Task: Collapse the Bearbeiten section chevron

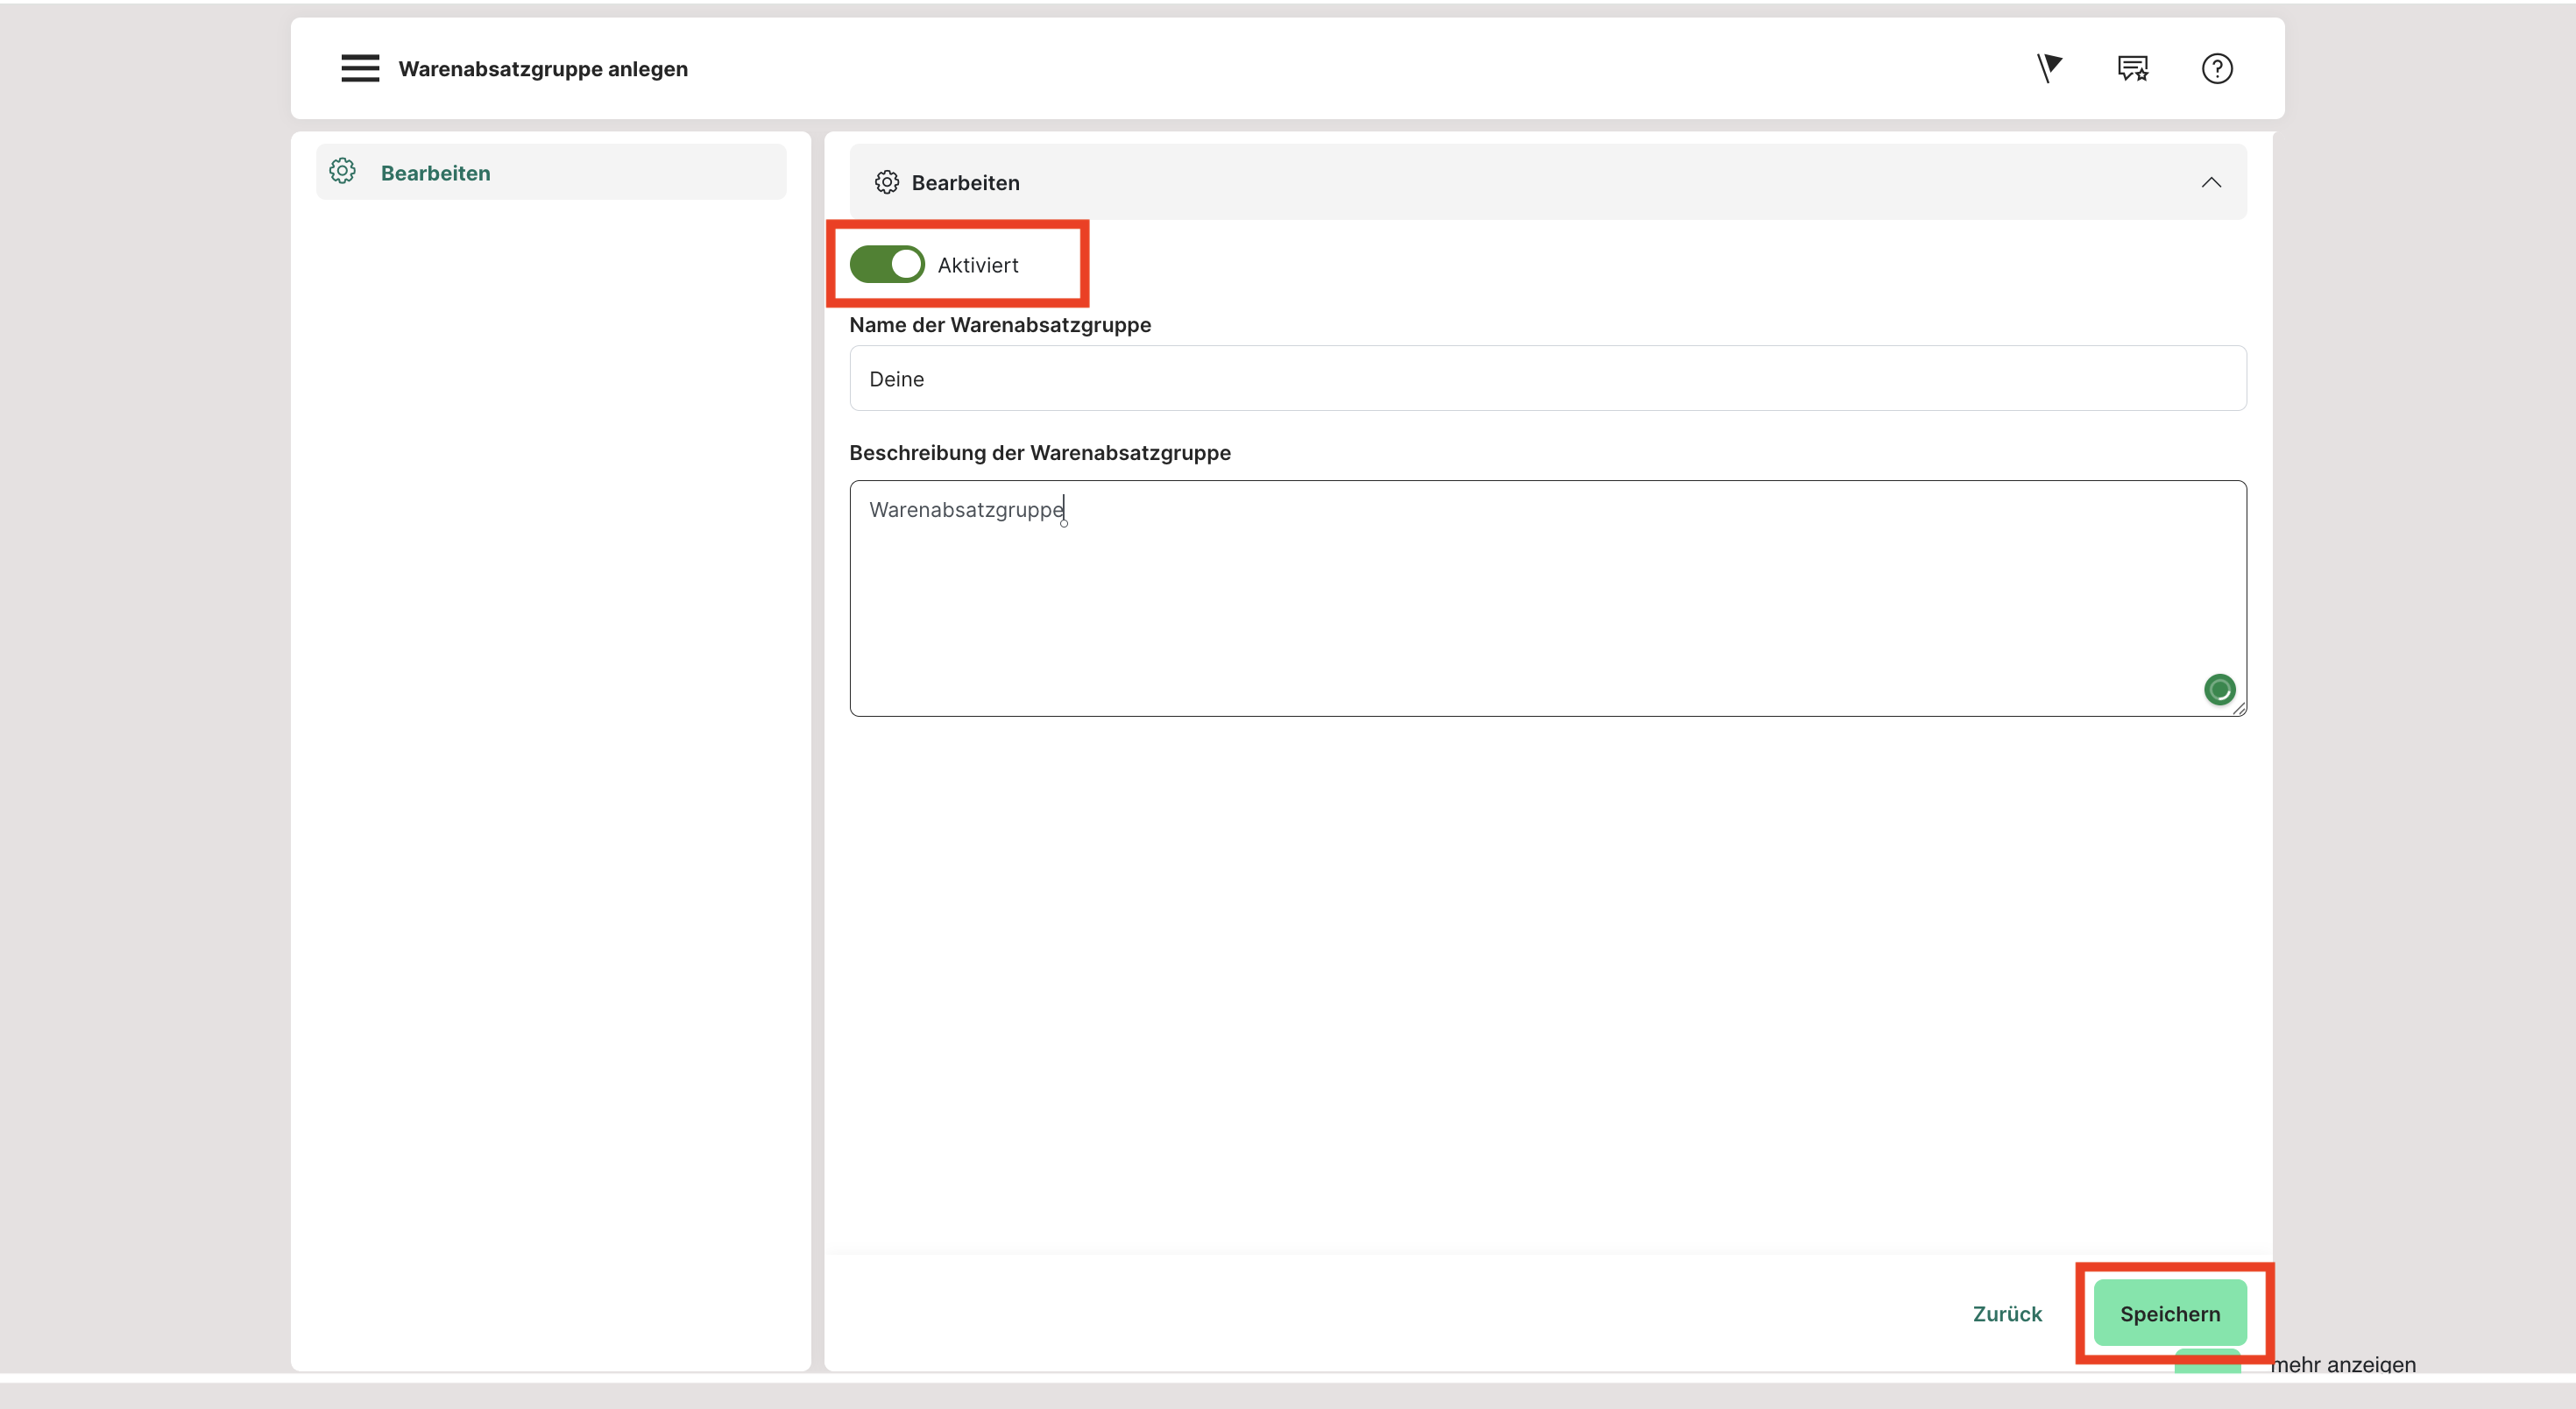Action: (2210, 182)
